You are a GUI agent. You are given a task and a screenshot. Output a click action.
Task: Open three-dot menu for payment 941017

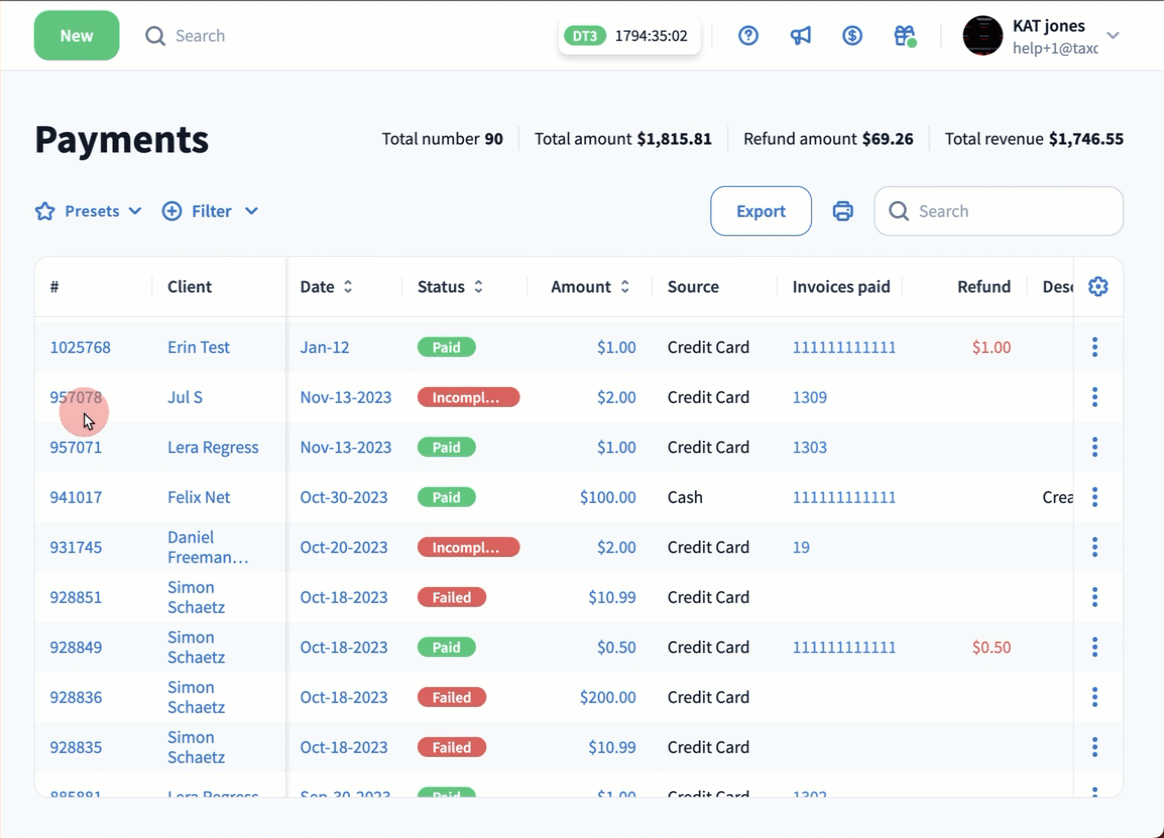[1095, 497]
